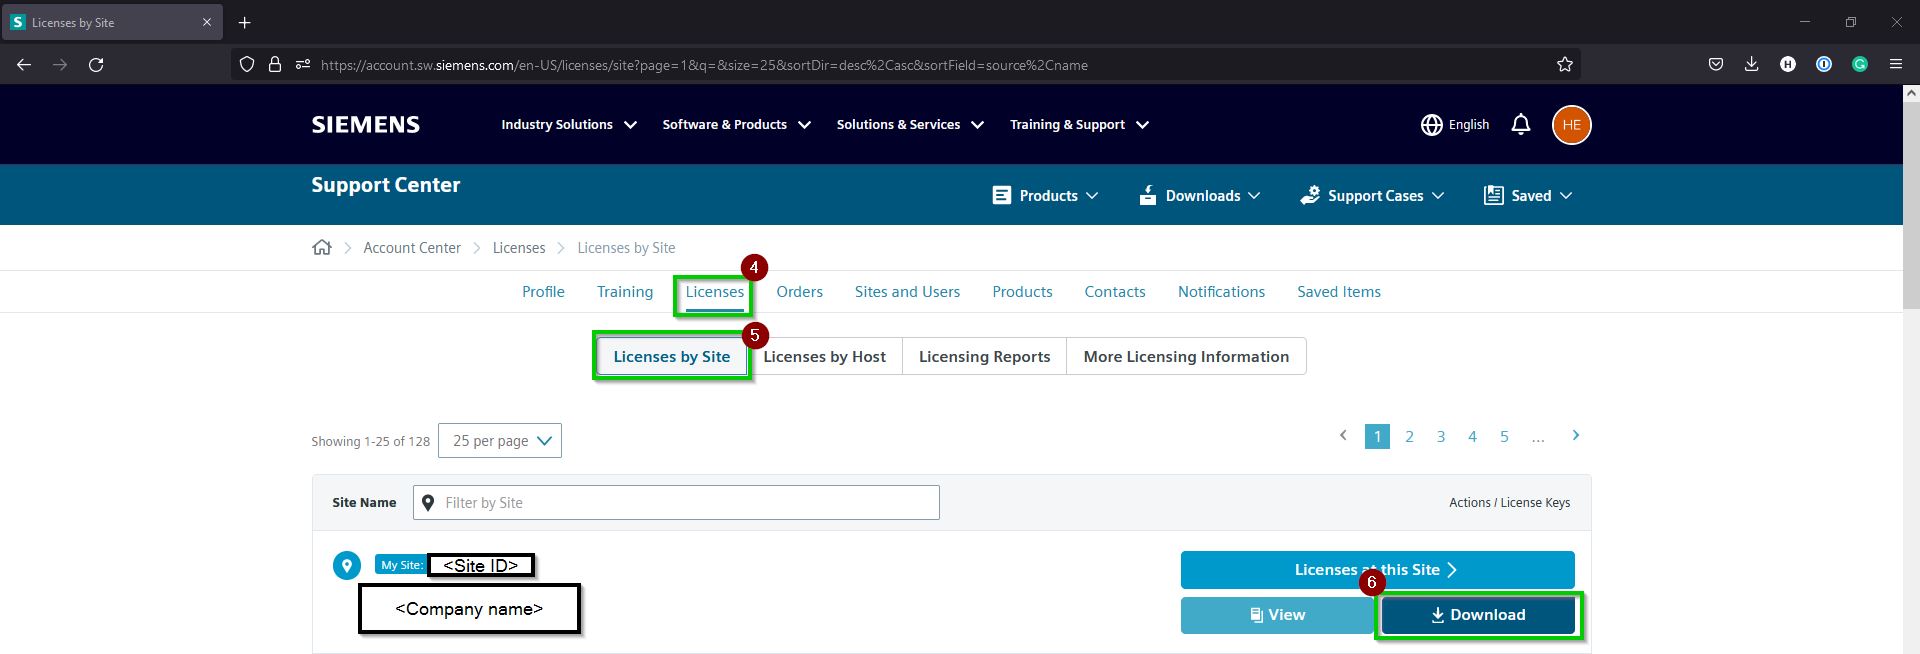Select the Licensing Reports button

click(x=985, y=357)
